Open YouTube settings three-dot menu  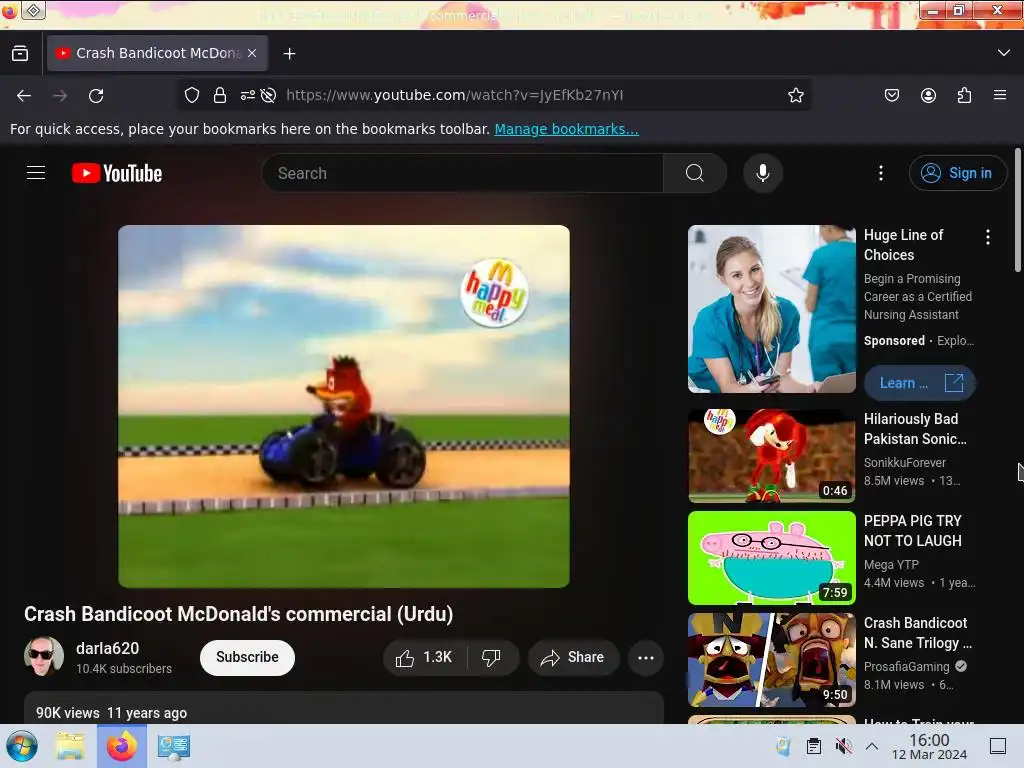point(880,173)
